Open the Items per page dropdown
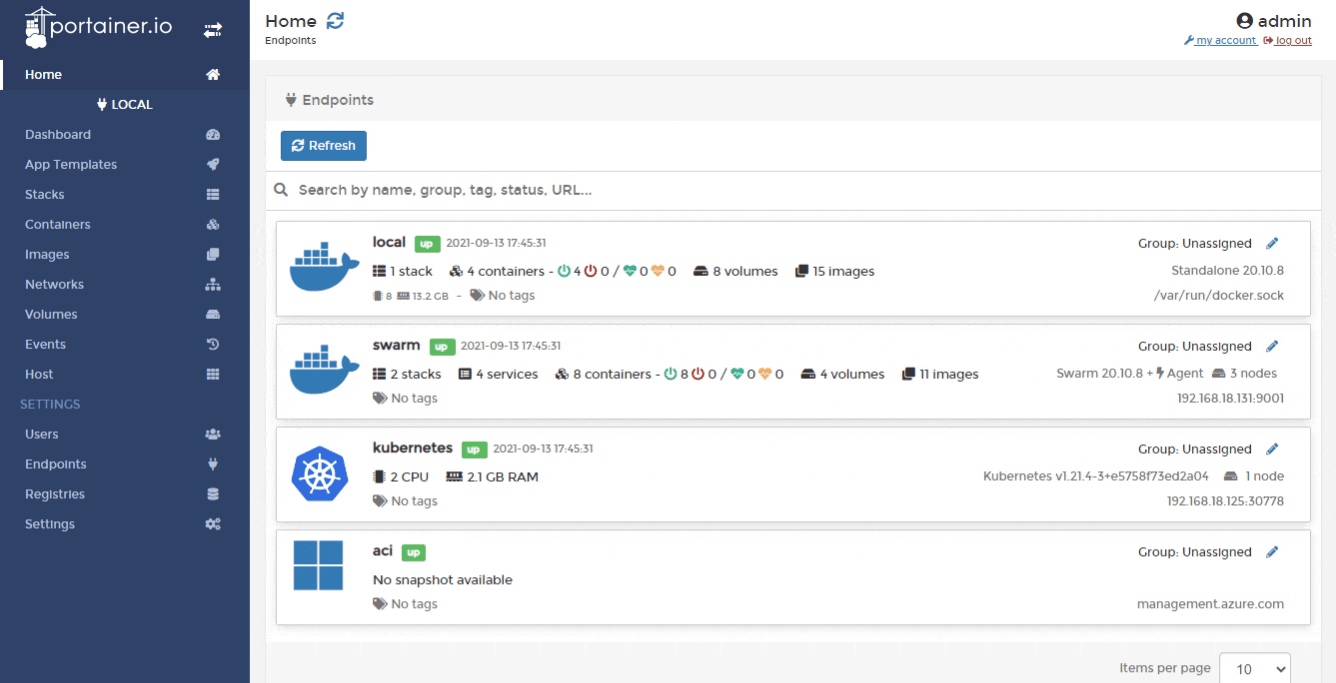The image size is (1336, 683). 1255,669
